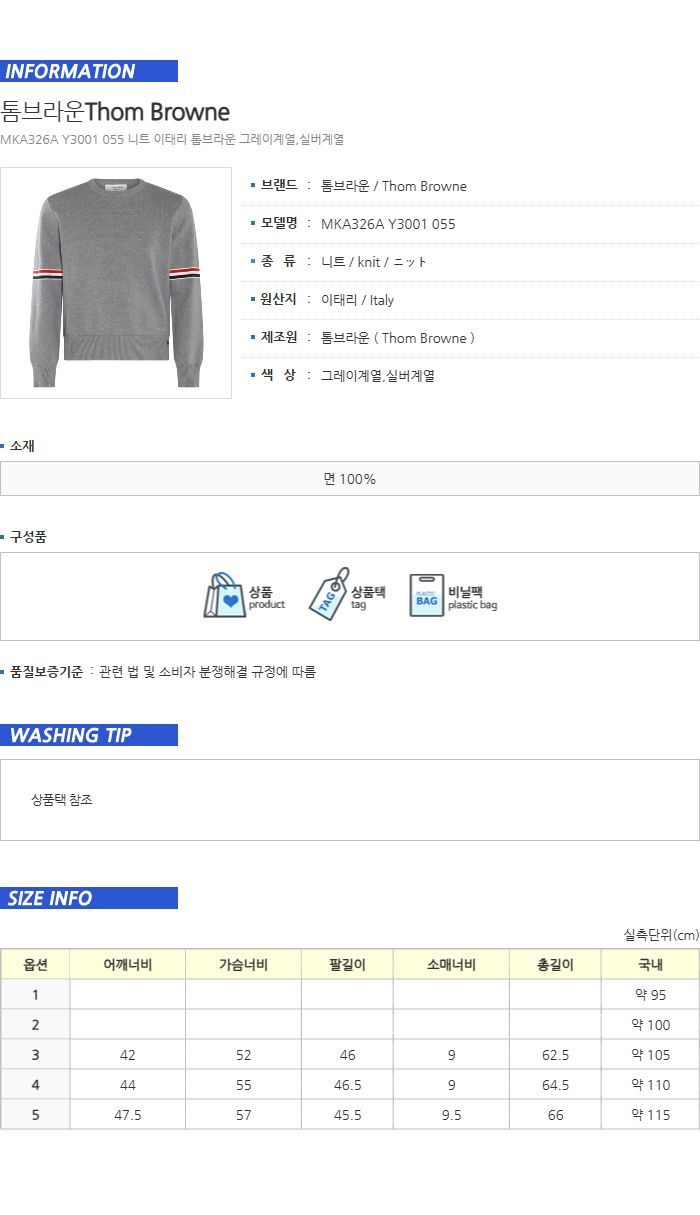This screenshot has height=1215, width=700.
Task: Click the brand value 톰브라운 / Thom Browne
Action: (x=394, y=186)
